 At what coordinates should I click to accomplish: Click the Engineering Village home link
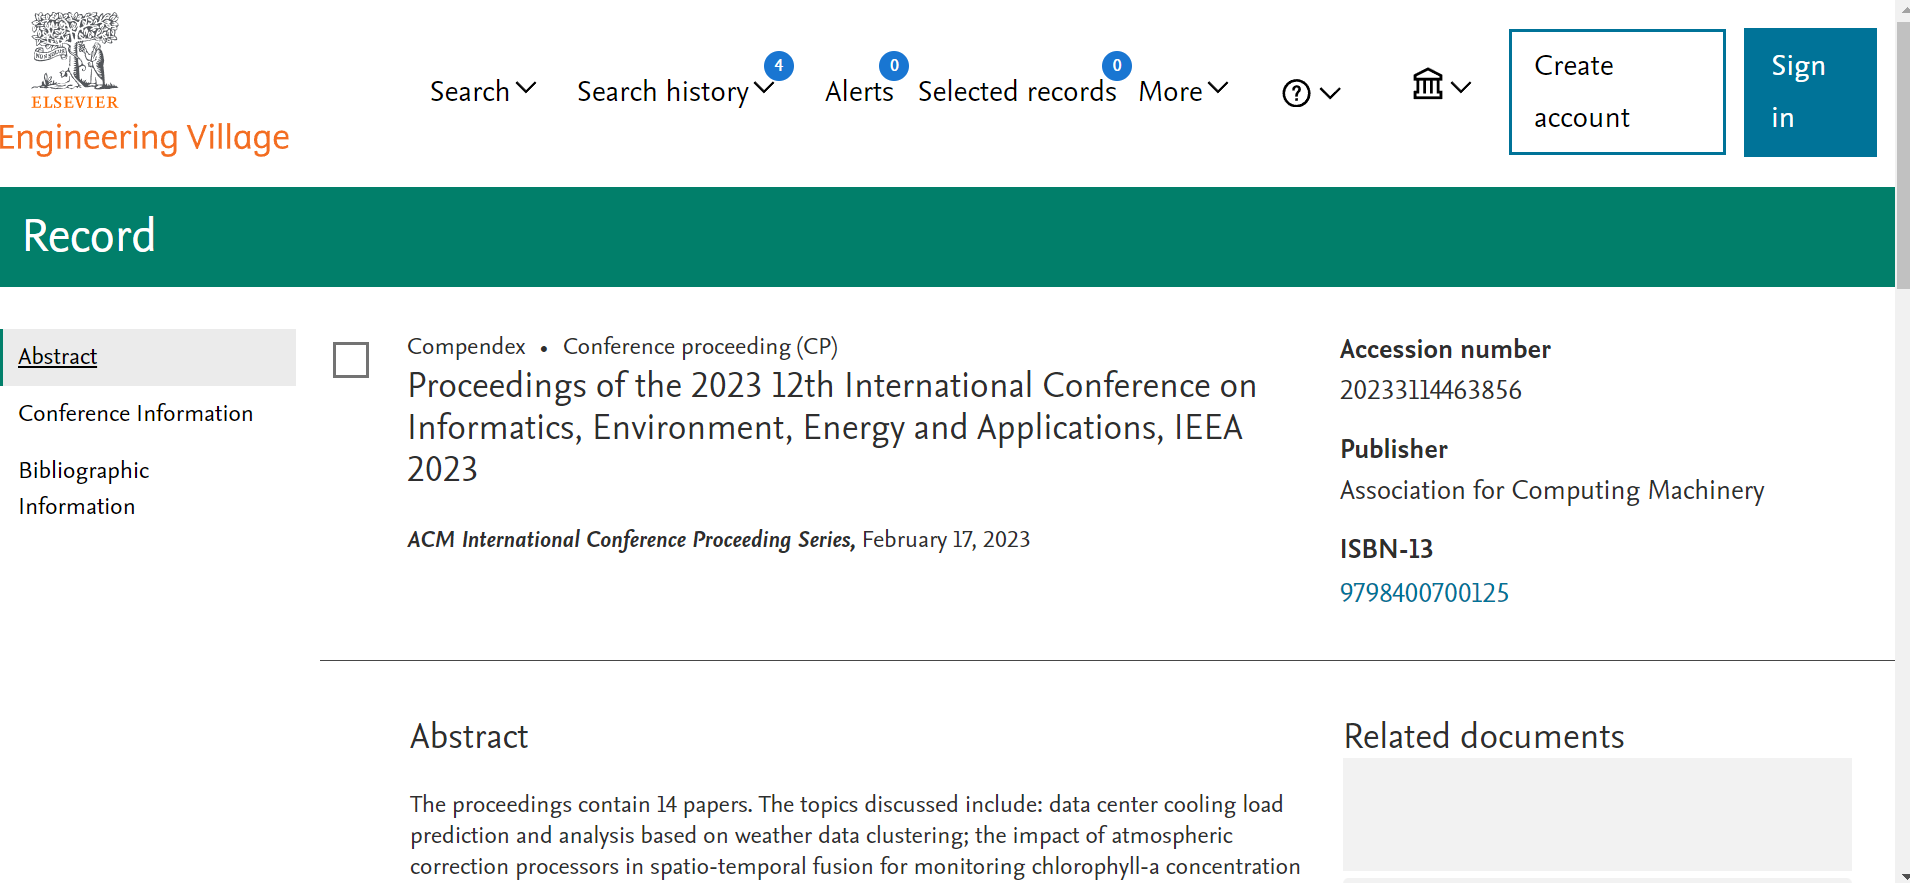click(x=145, y=137)
